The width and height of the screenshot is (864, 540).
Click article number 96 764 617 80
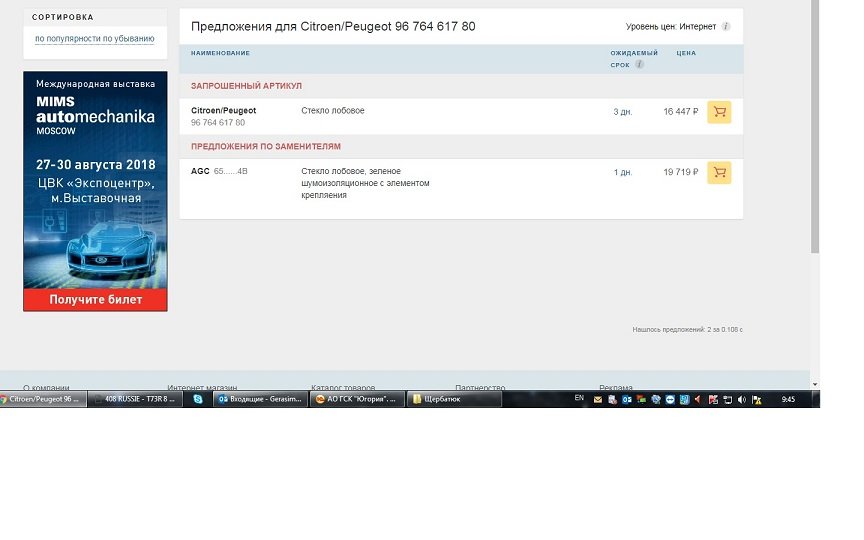click(x=218, y=122)
